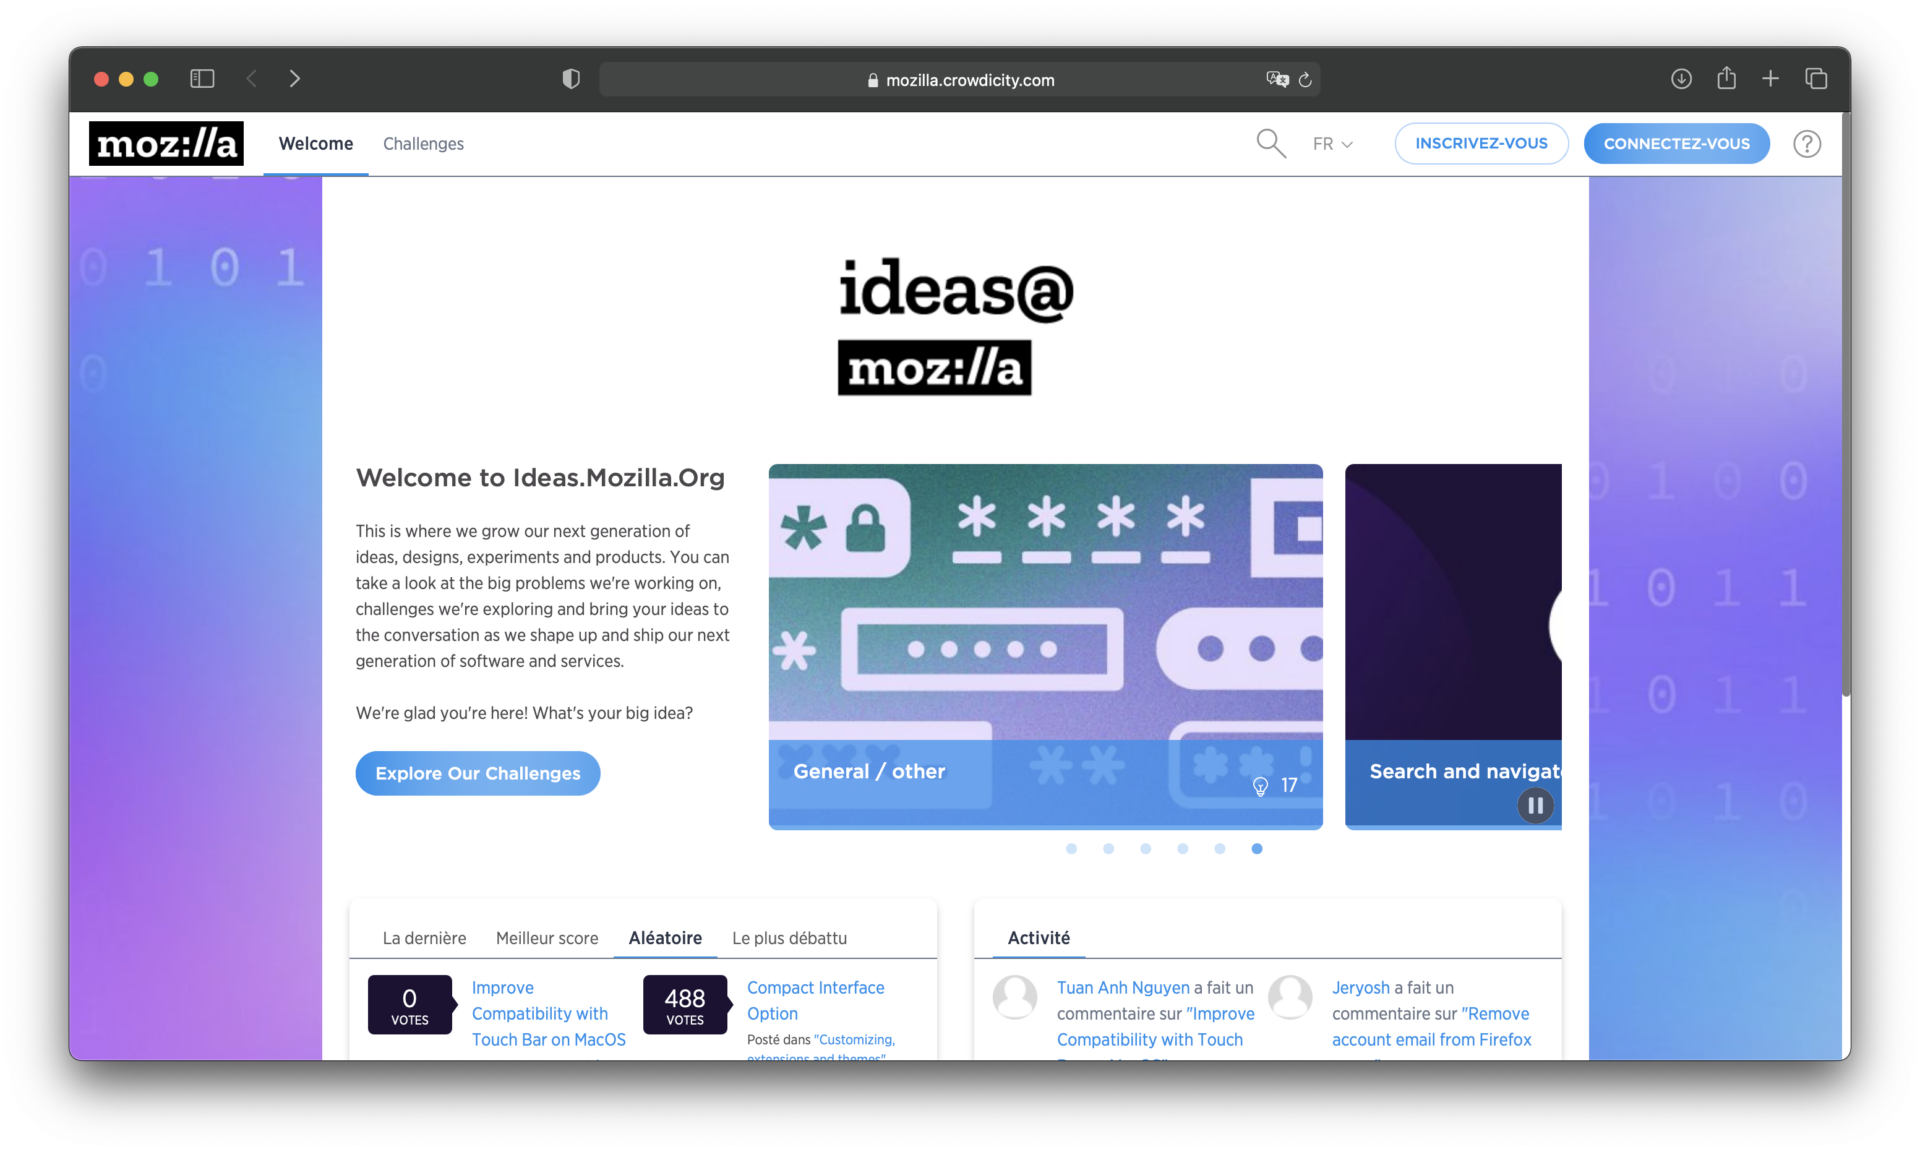Click Tuan Anh Nguyen's avatar
This screenshot has height=1152, width=1920.
pos(1014,997)
